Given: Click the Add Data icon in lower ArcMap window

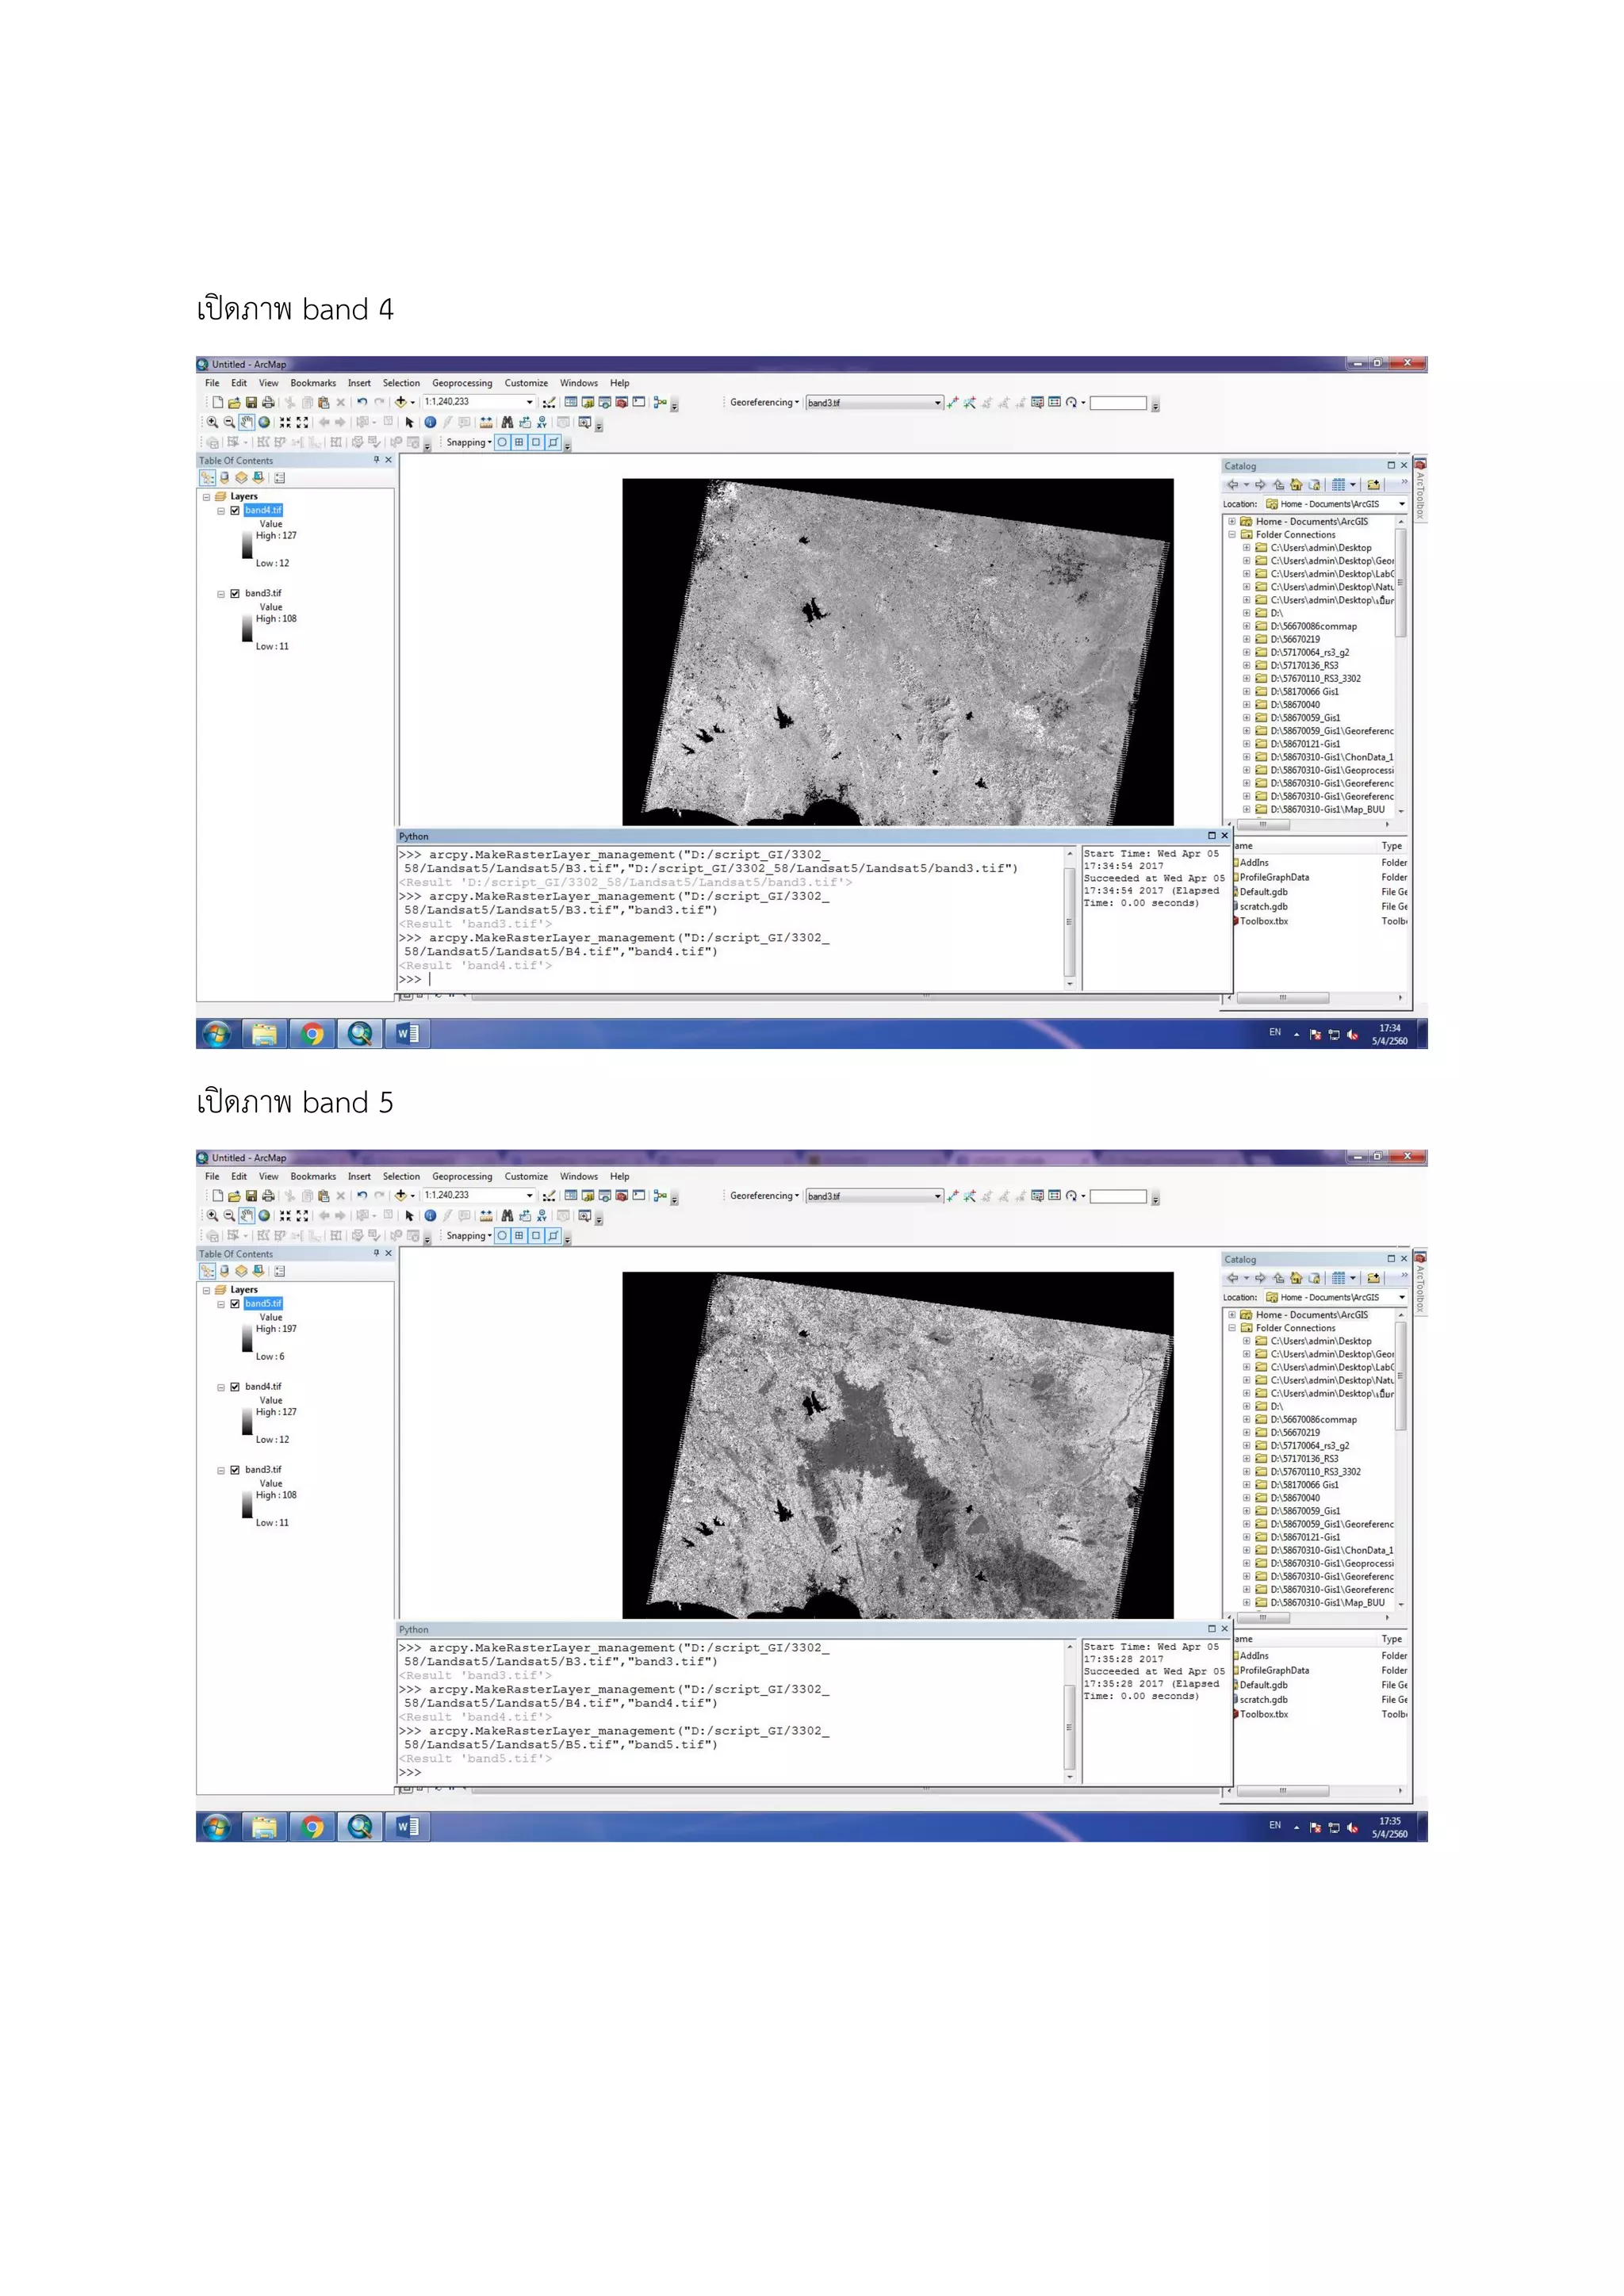Looking at the screenshot, I should pos(401,1195).
